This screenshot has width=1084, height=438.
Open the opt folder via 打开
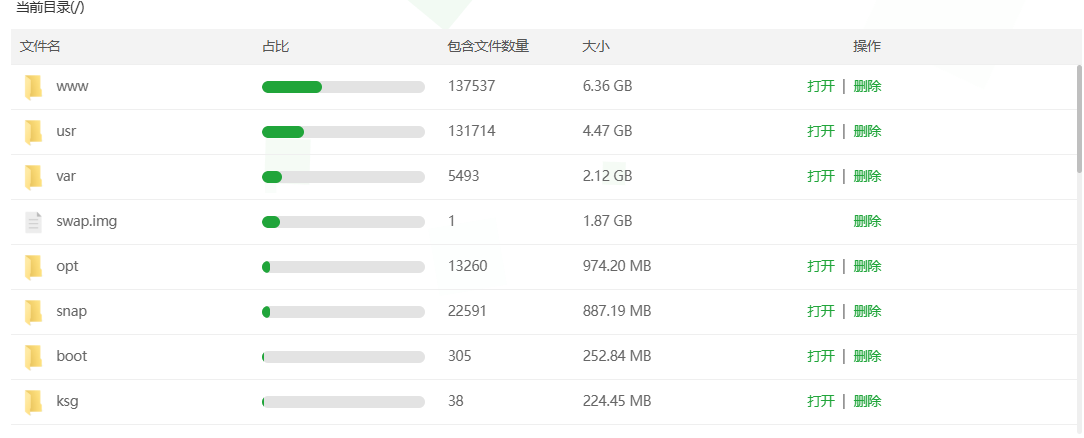tap(821, 266)
